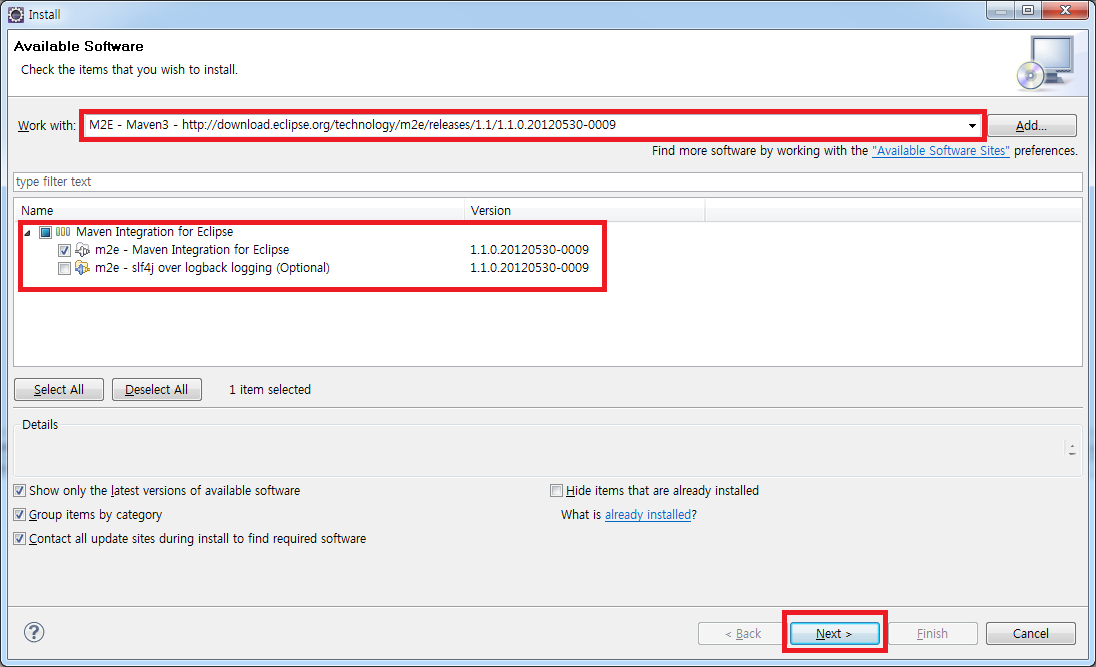
Task: Click the slf4j logback logging feature icon
Action: coord(83,268)
